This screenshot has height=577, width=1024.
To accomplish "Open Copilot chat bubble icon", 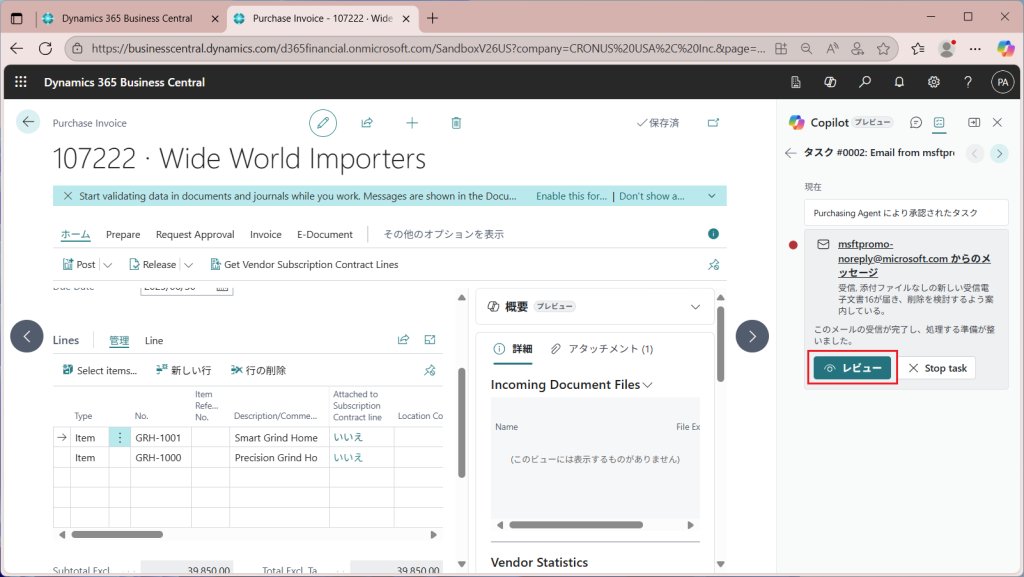I will pyautogui.click(x=916, y=122).
